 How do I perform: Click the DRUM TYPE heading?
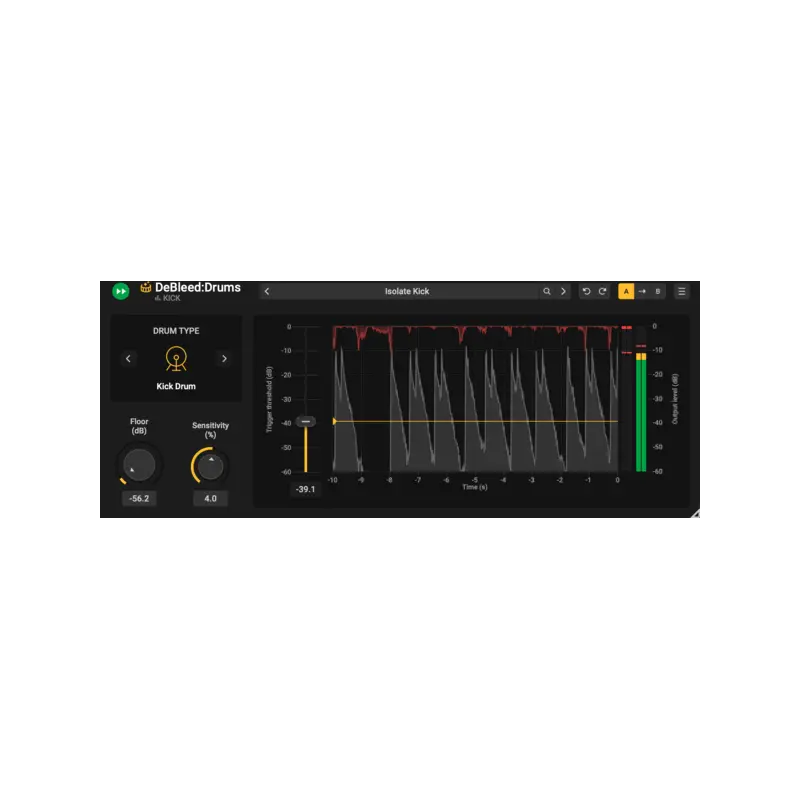click(x=176, y=331)
